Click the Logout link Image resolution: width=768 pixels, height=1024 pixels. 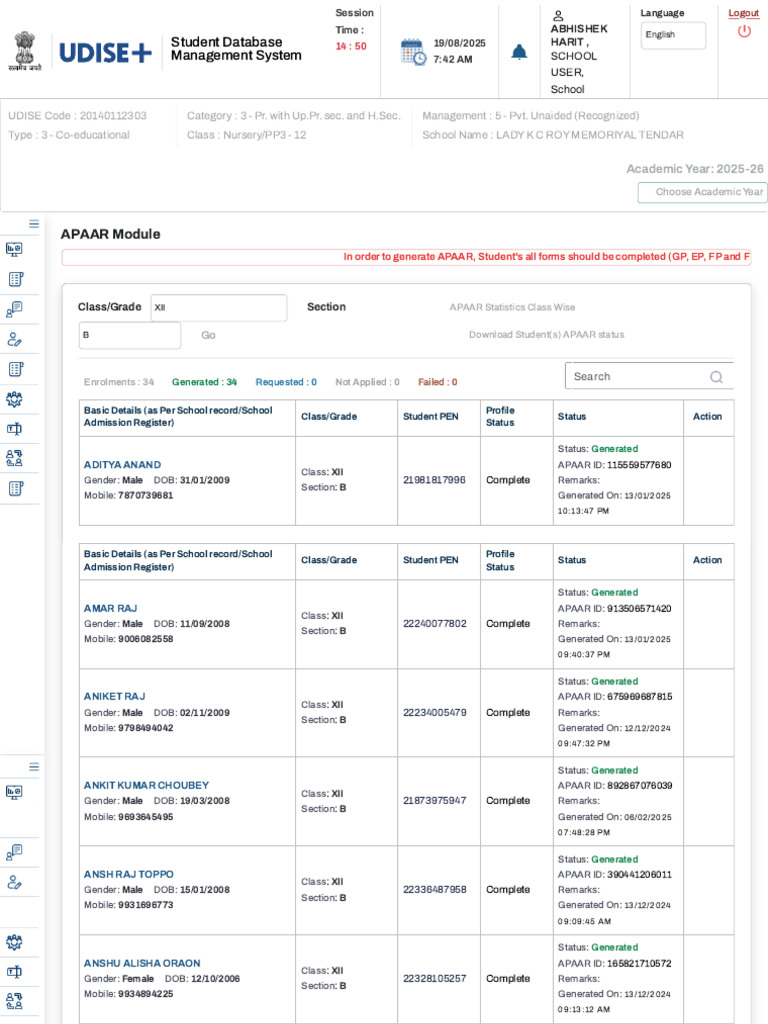pos(743,13)
